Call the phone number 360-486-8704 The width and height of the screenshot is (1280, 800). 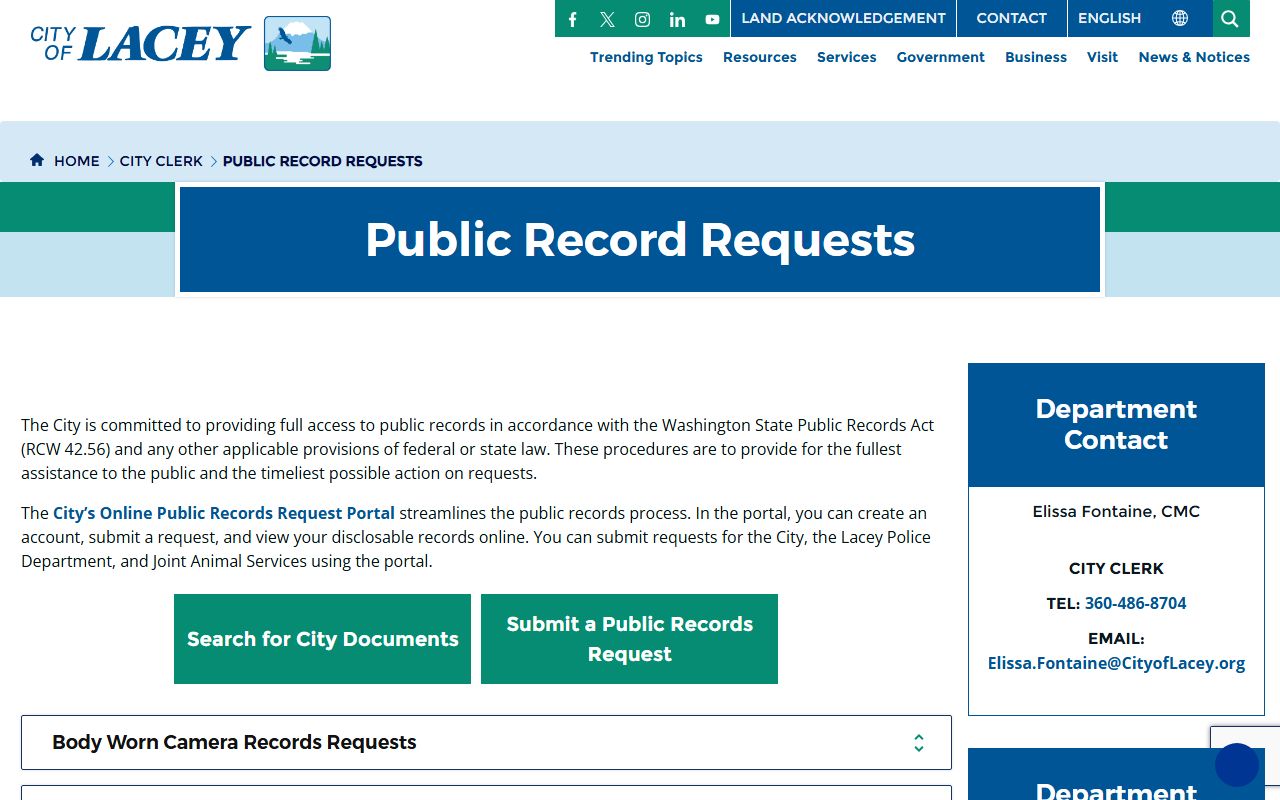(x=1135, y=603)
